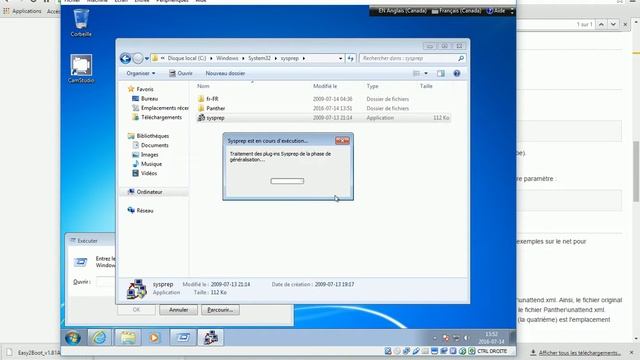Open the Corbeille recycle bin desktop icon
This screenshot has width=640, height=360.
[x=81, y=23]
